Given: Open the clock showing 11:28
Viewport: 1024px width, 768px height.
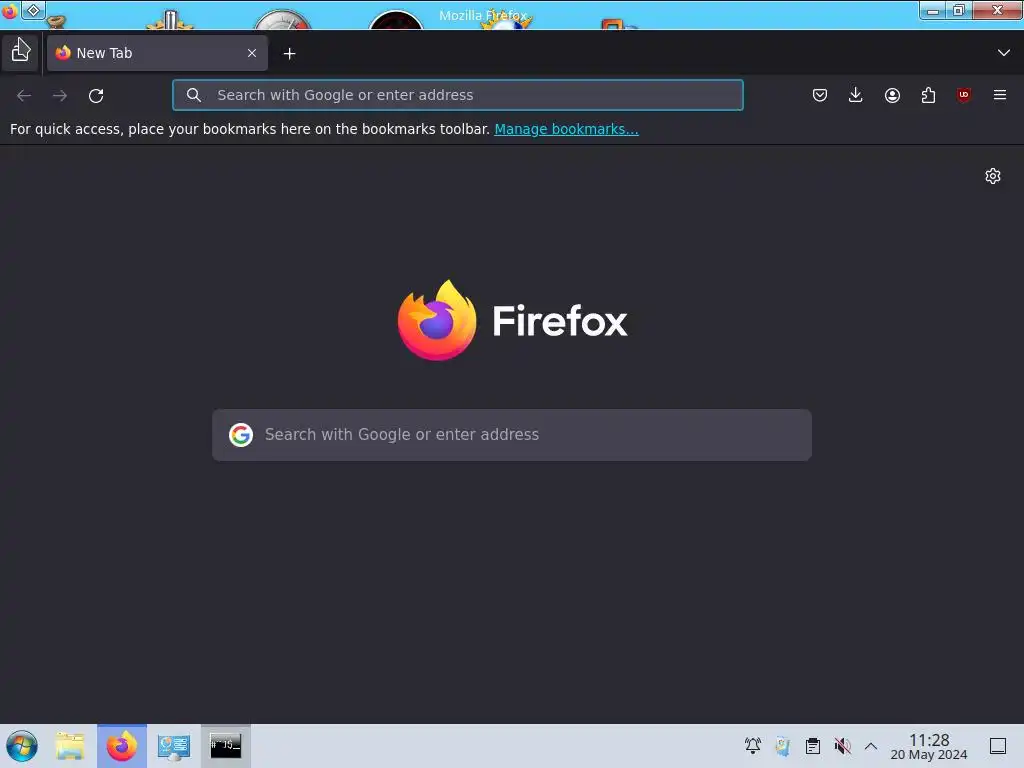Looking at the screenshot, I should (929, 746).
